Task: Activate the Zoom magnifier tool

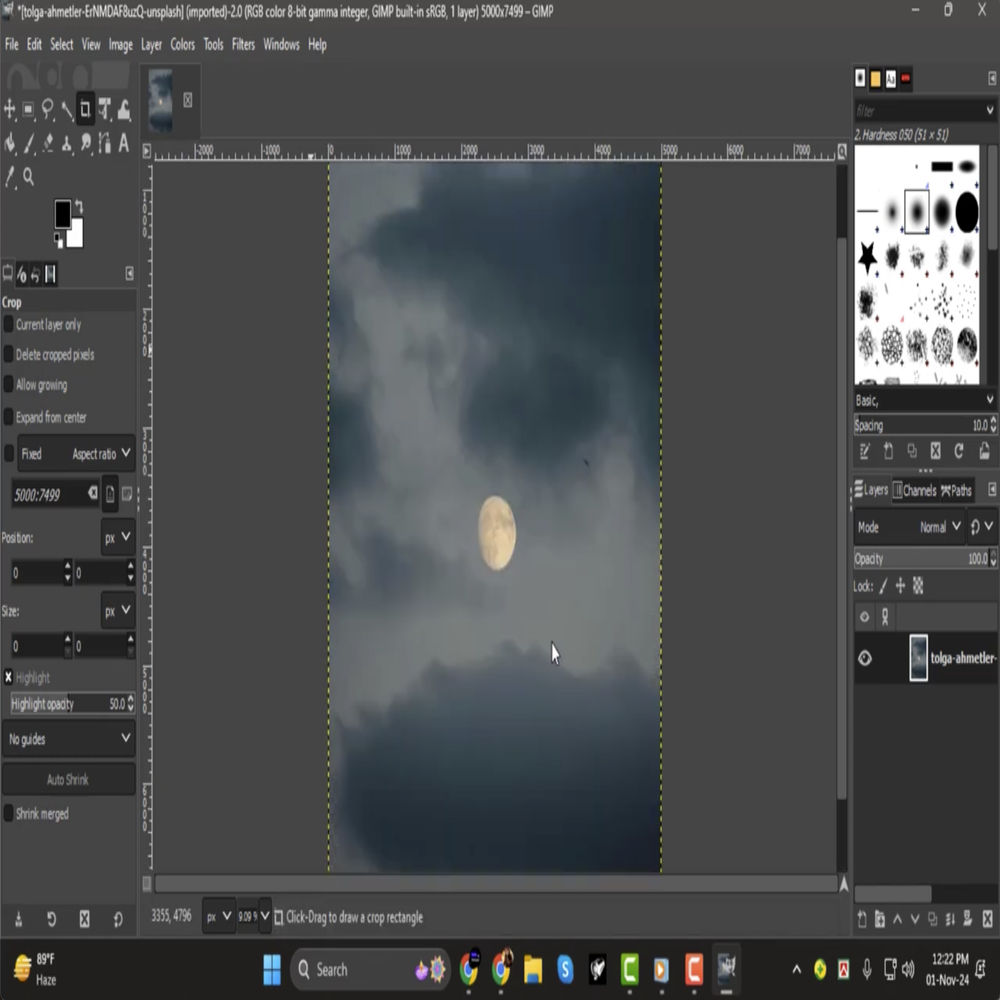Action: 29,177
